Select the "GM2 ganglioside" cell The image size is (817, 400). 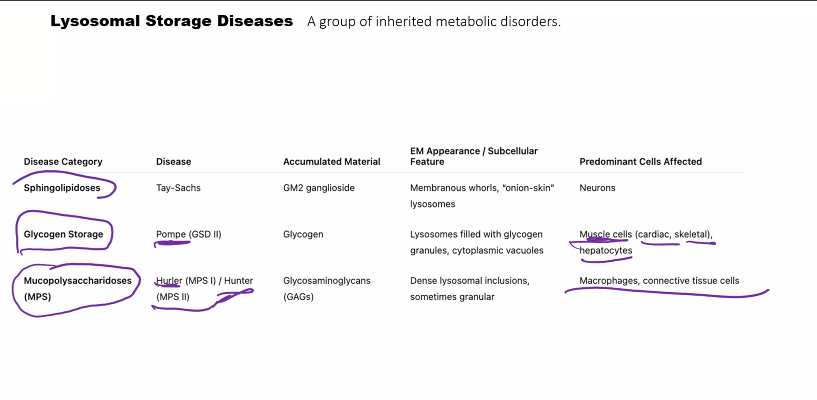(x=319, y=188)
